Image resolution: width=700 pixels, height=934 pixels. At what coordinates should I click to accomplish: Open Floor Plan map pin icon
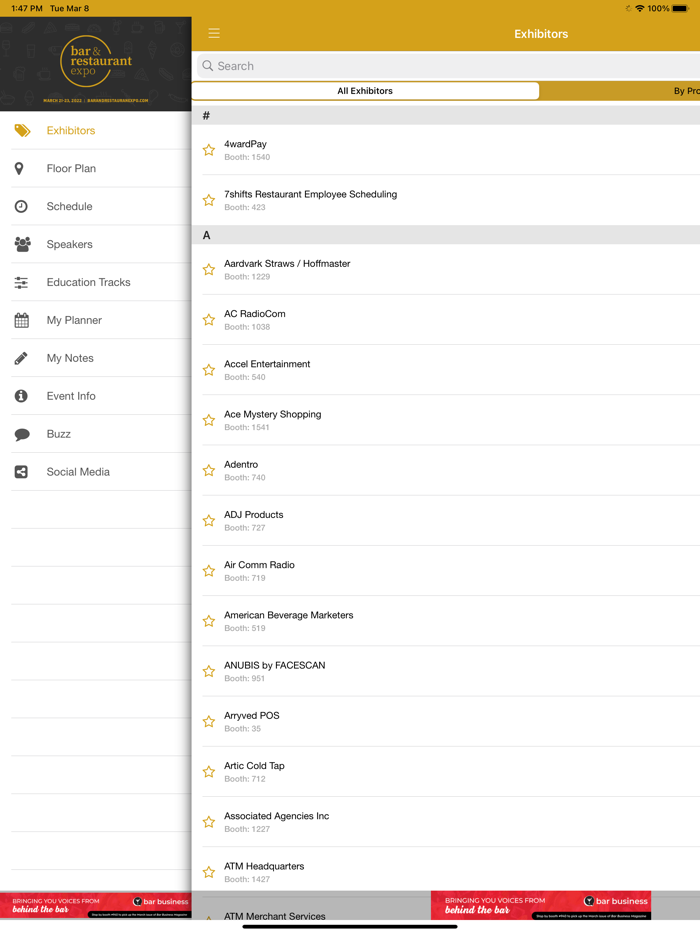20,169
